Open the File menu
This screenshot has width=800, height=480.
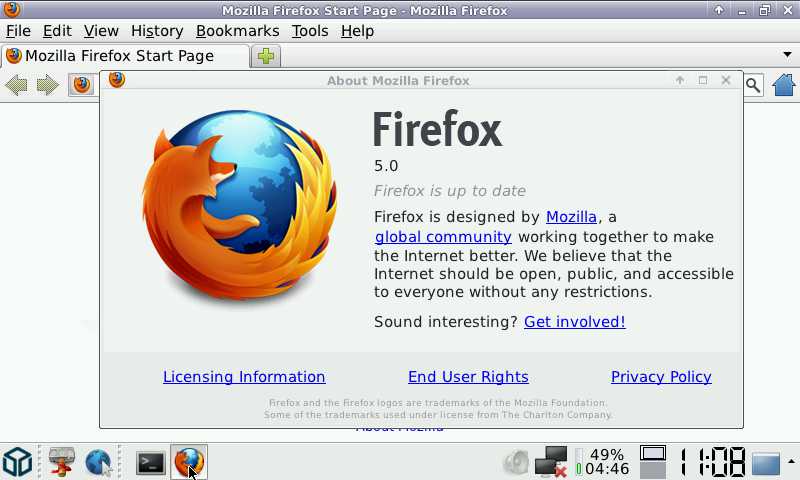coord(18,31)
